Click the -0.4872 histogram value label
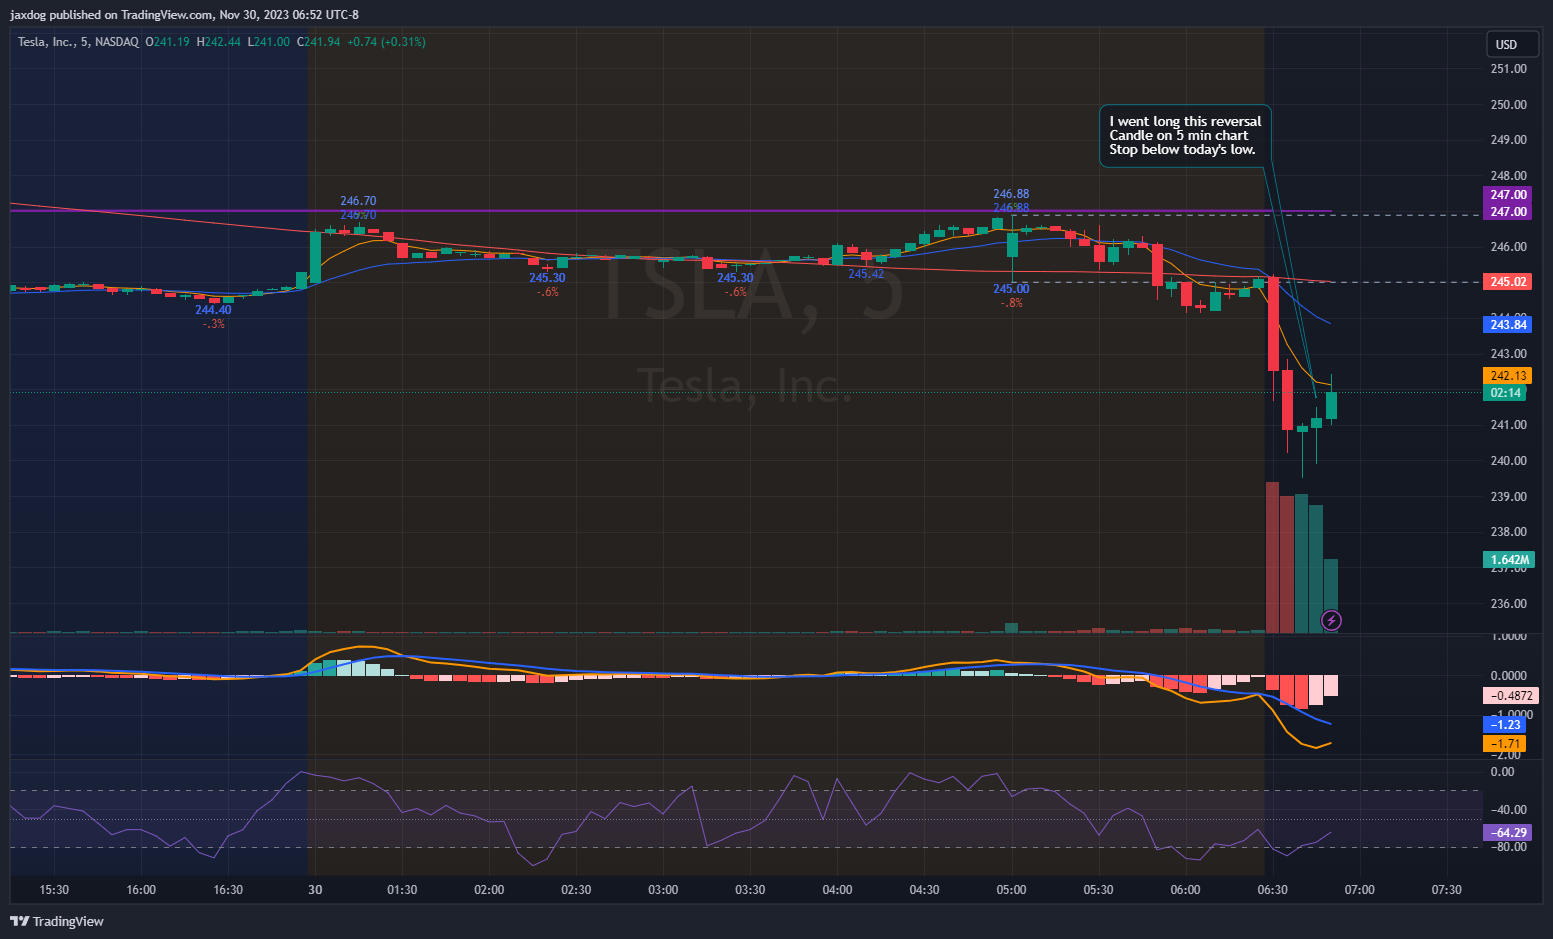 pos(1511,695)
